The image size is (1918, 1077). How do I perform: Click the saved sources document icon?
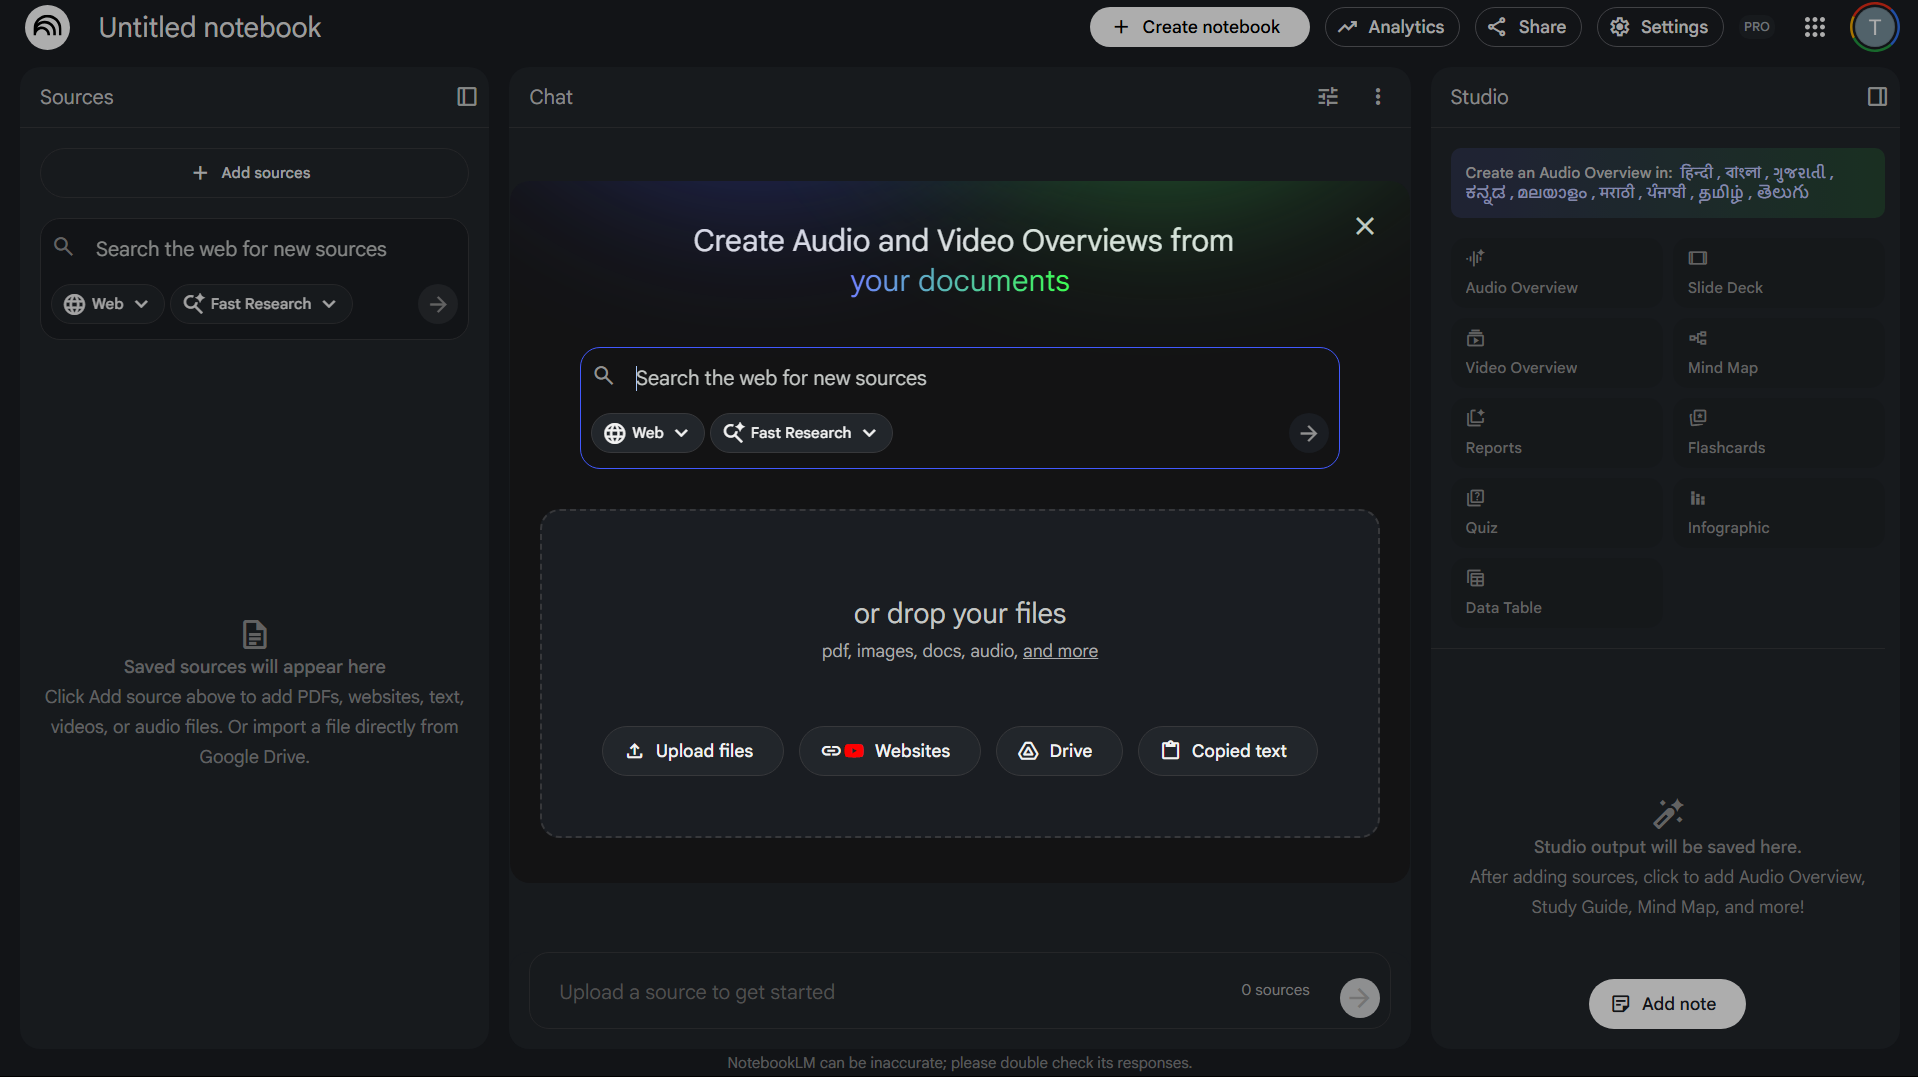(255, 634)
